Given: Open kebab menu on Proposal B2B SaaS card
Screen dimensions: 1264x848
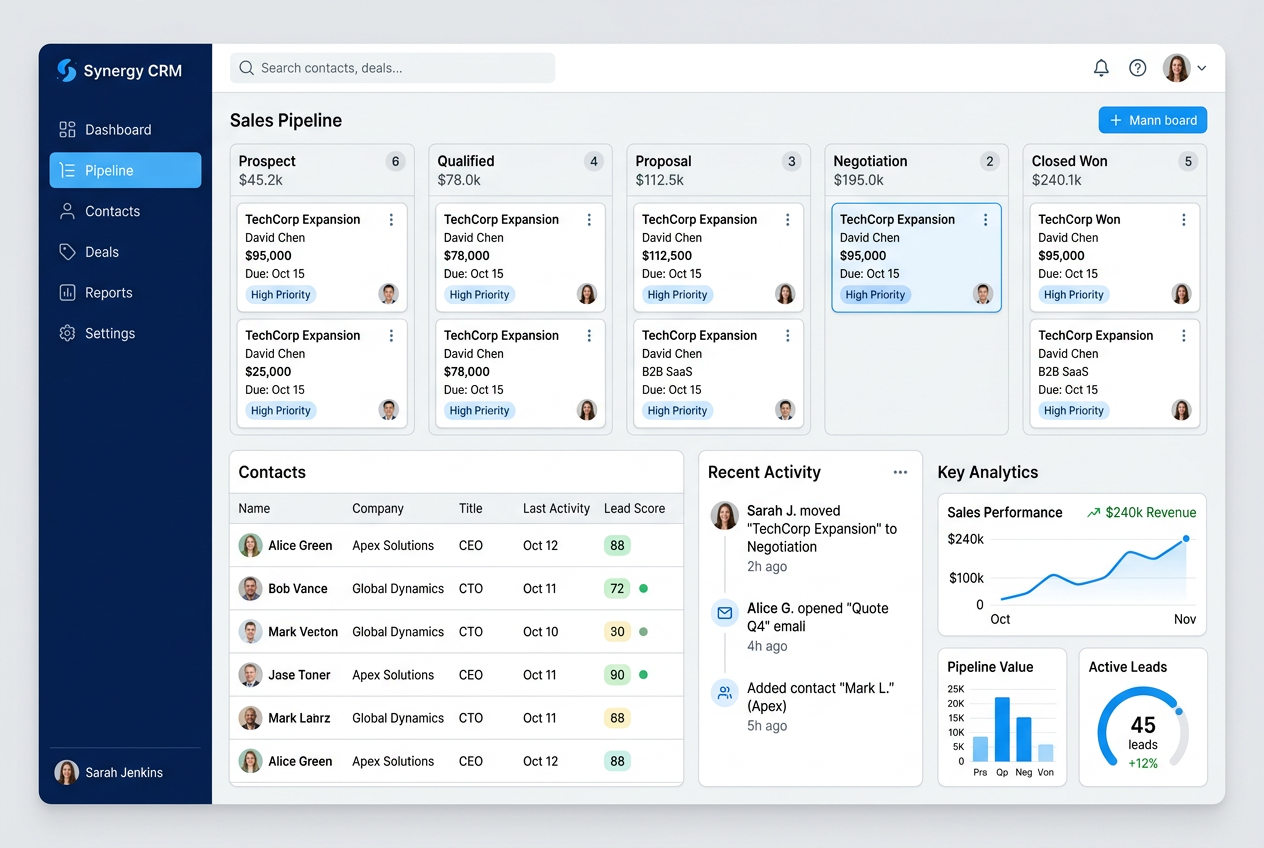Looking at the screenshot, I should click(x=787, y=336).
